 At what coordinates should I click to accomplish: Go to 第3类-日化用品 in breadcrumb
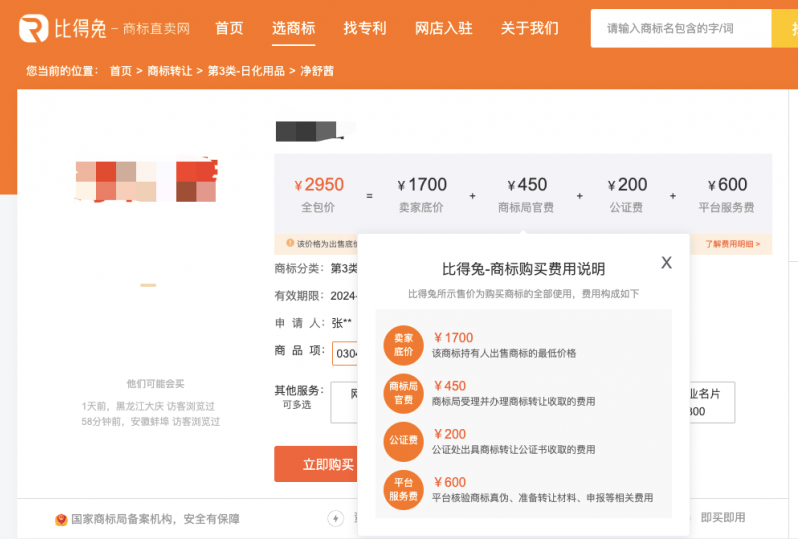tap(246, 71)
